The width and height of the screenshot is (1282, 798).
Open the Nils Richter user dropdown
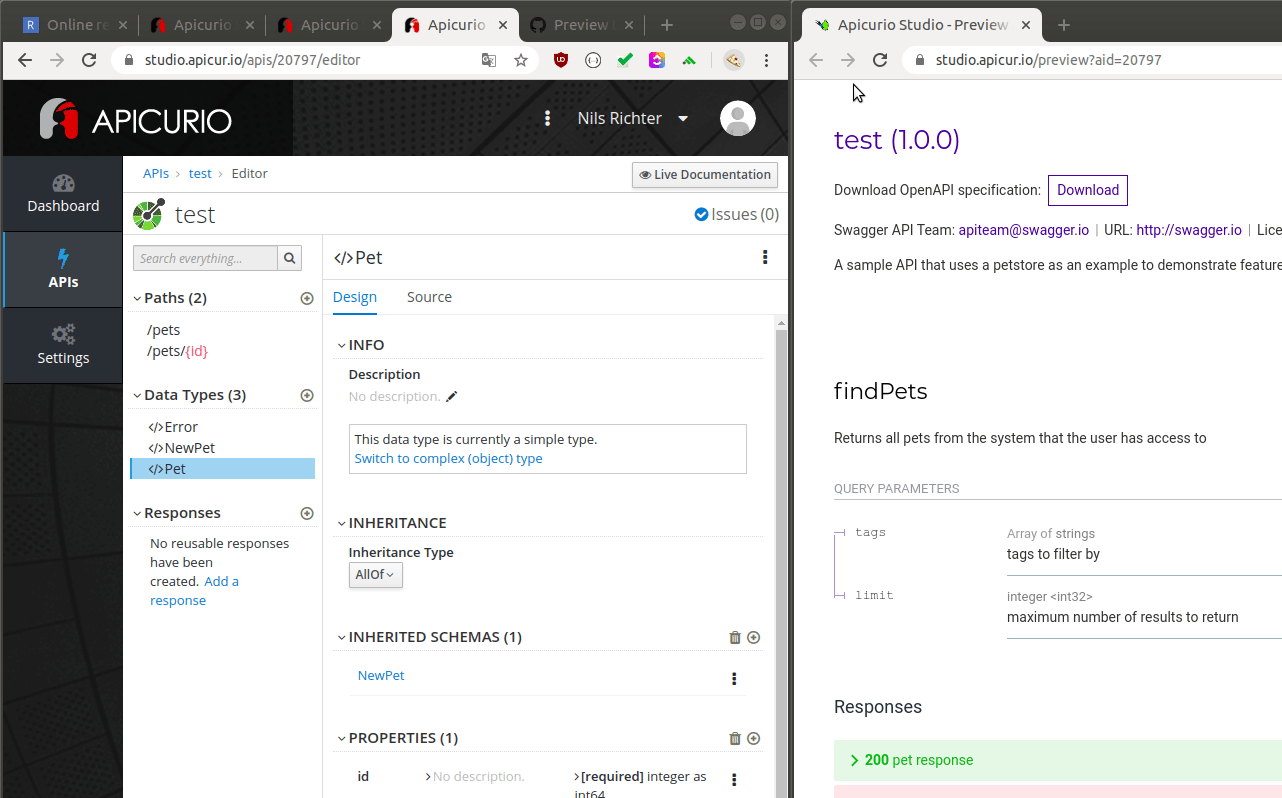[x=633, y=118]
